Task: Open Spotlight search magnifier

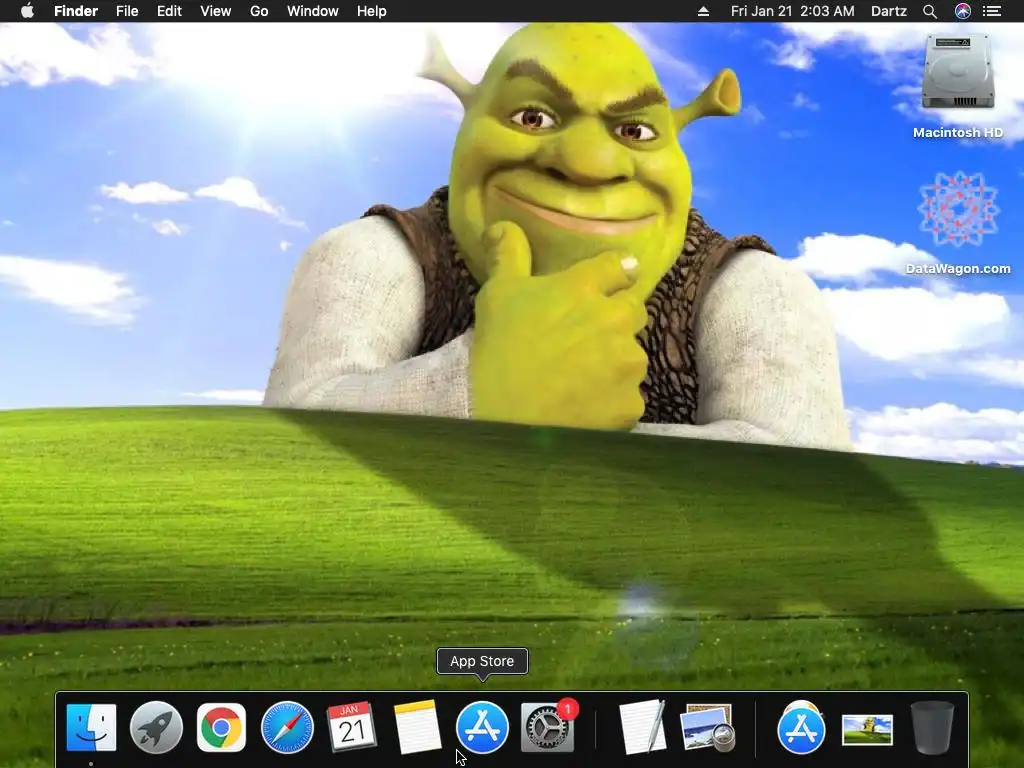Action: point(930,11)
